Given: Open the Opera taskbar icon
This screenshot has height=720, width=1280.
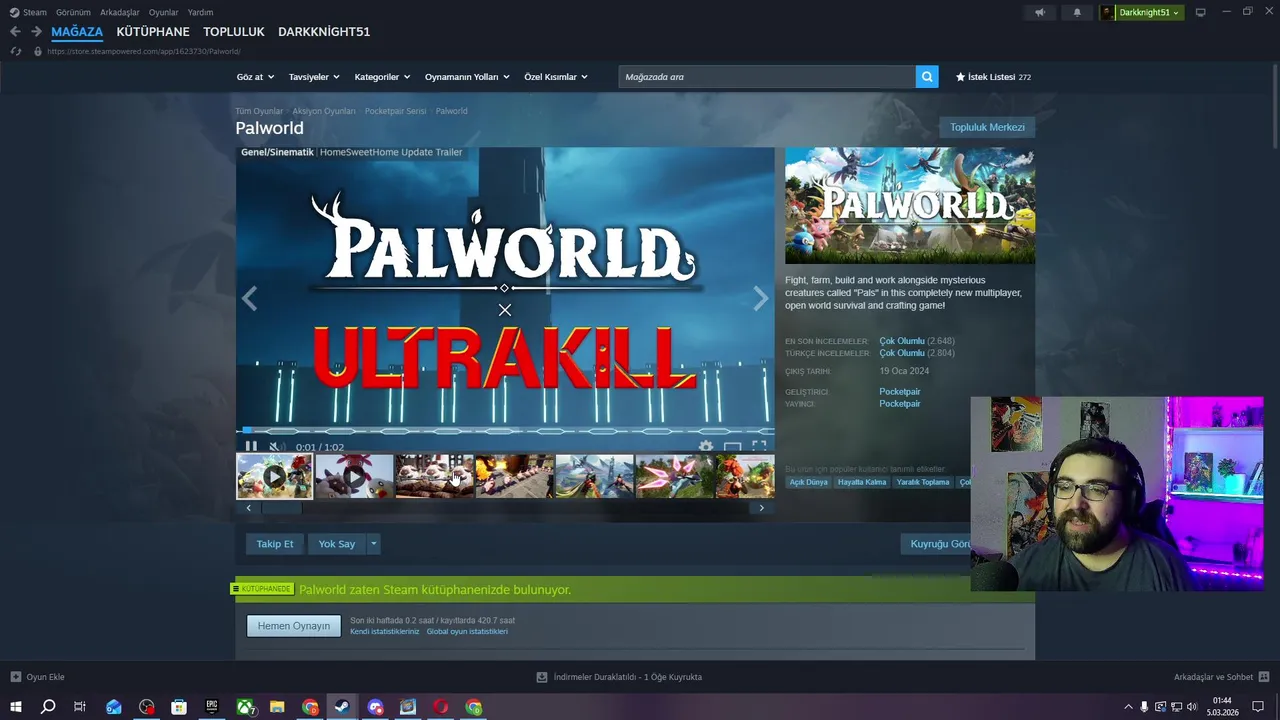Looking at the screenshot, I should coord(441,707).
